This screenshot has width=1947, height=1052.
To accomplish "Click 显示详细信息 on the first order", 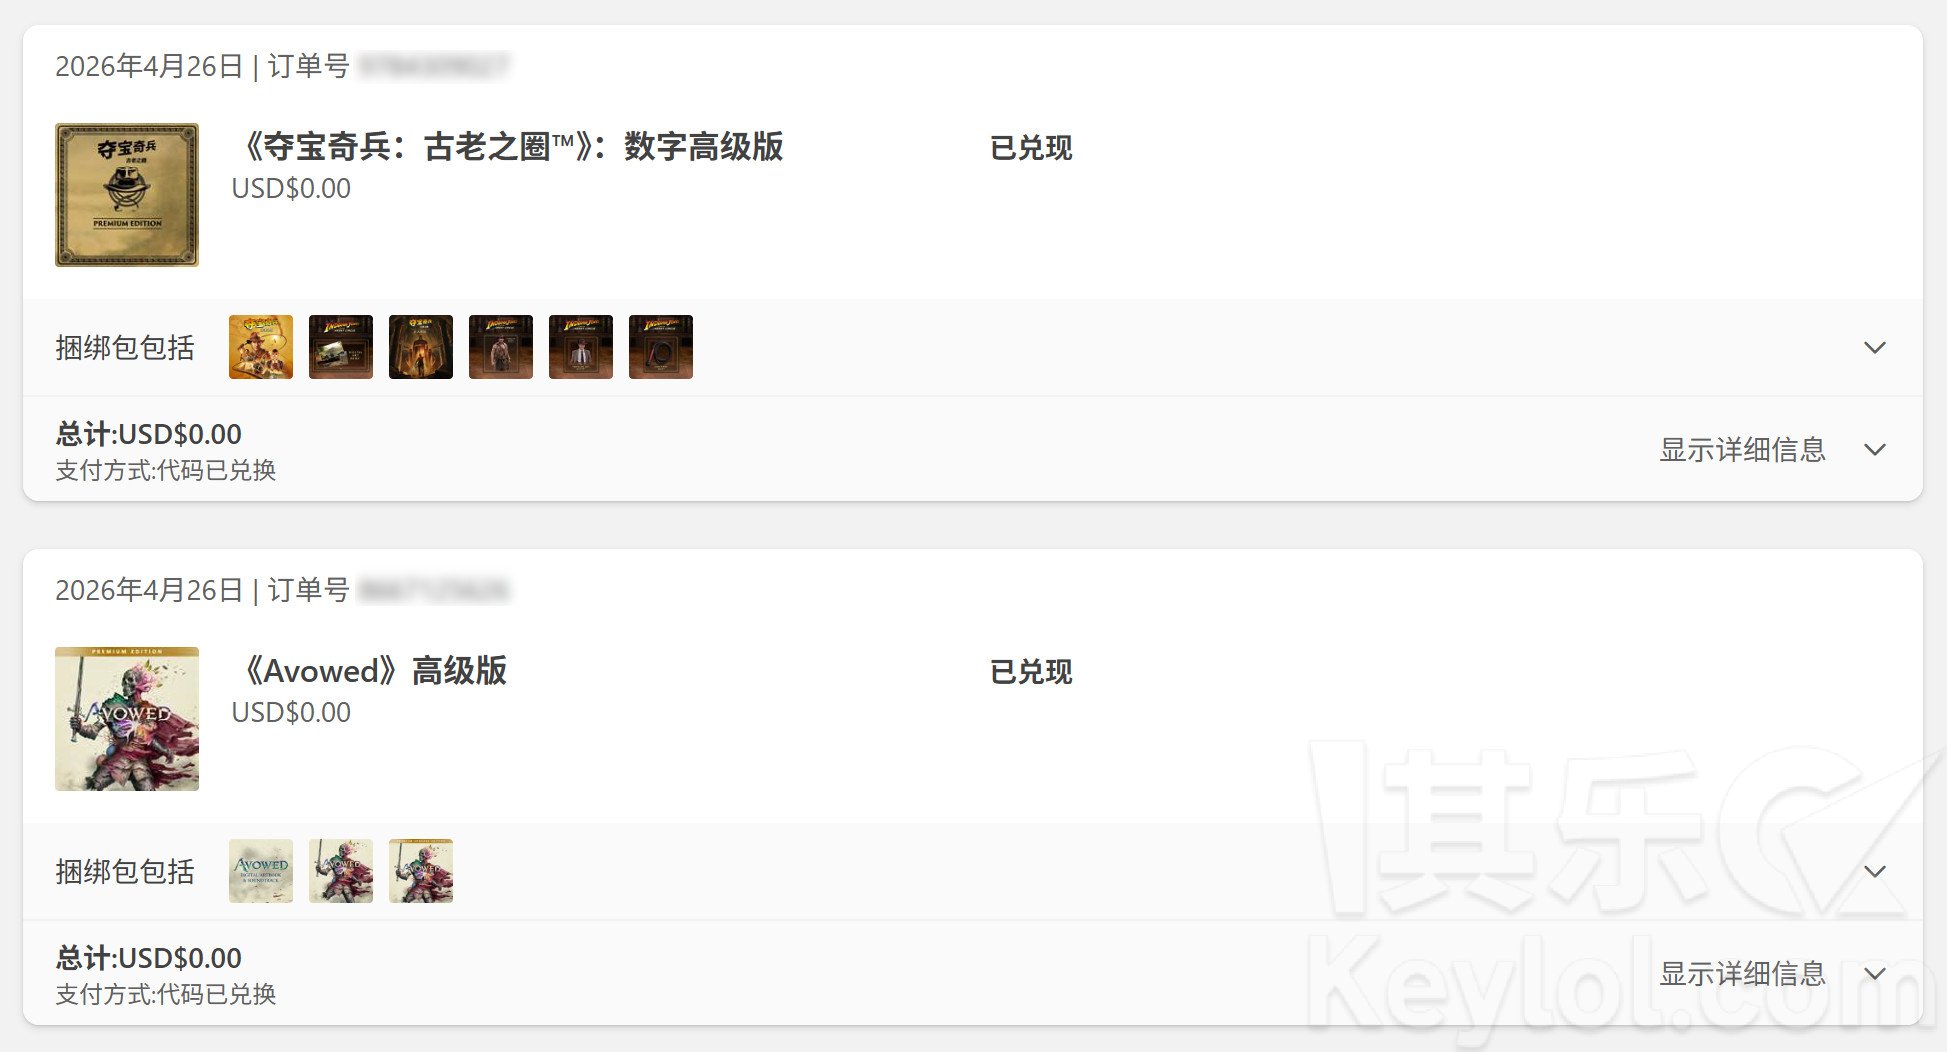I will (x=1743, y=450).
